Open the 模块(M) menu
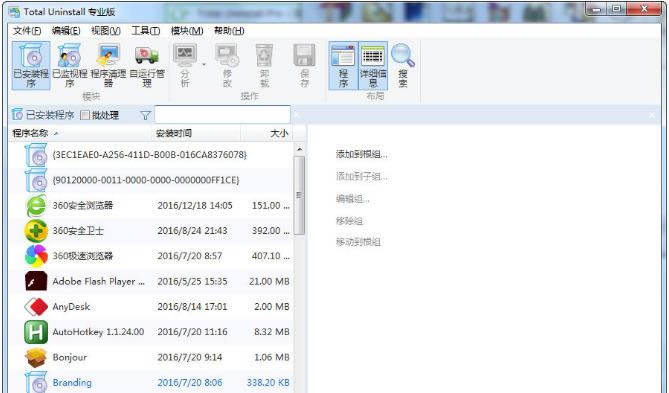 (x=187, y=31)
